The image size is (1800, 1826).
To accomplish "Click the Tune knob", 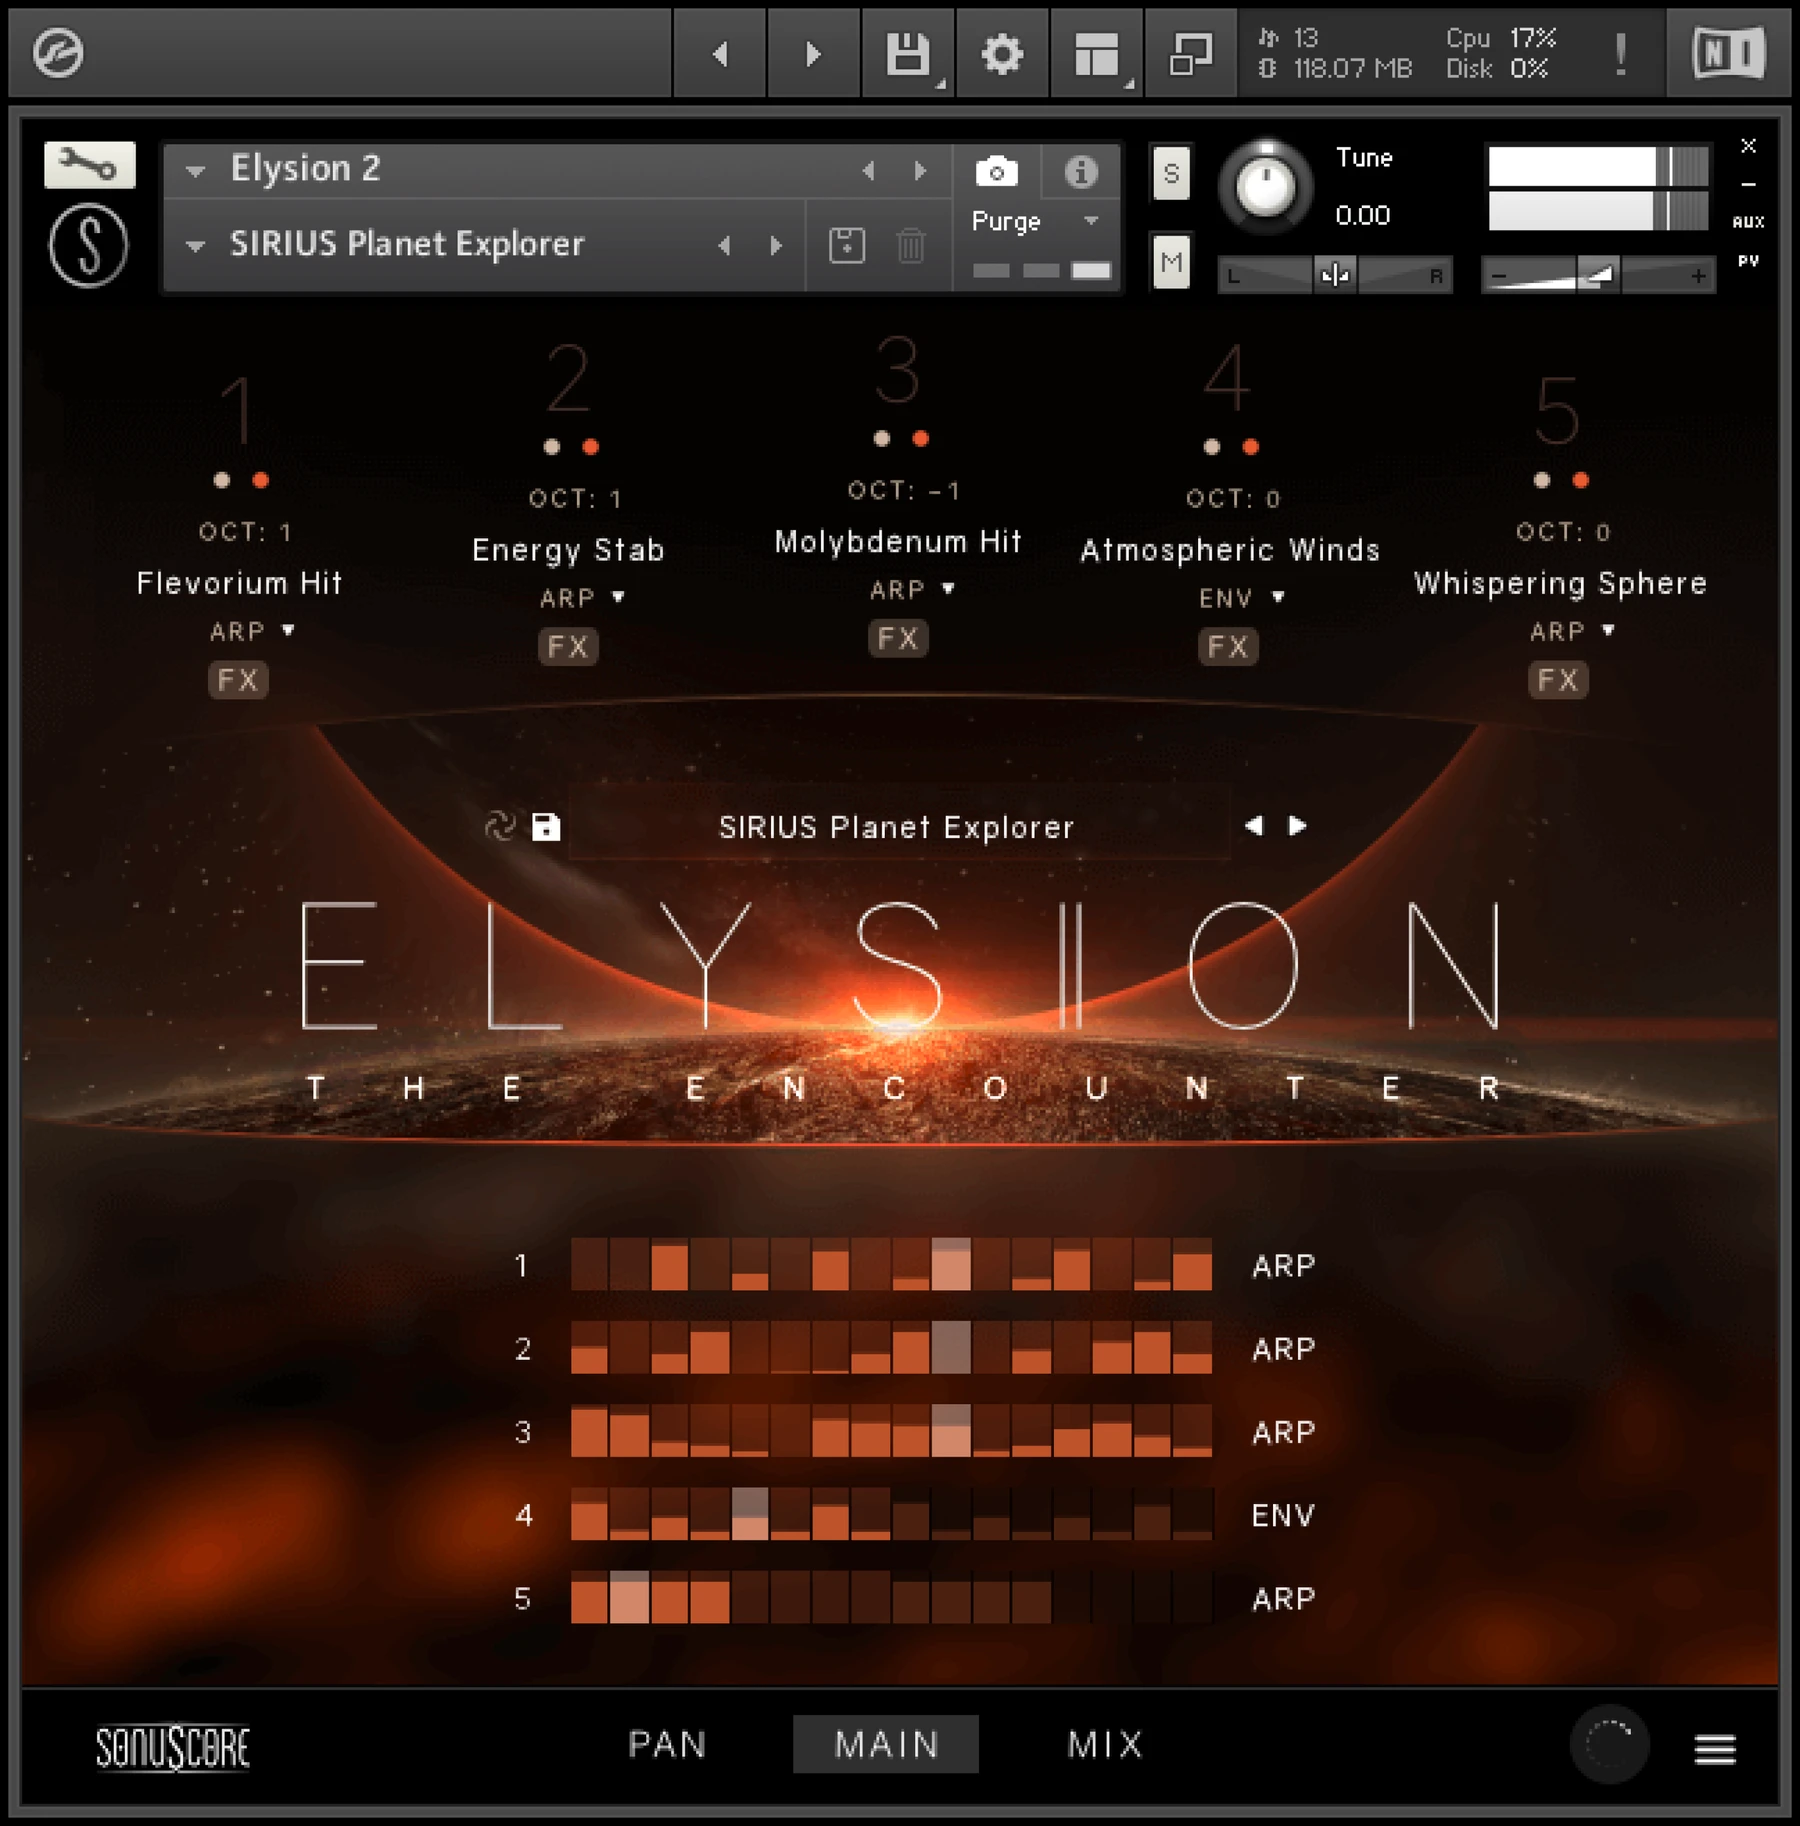I will pyautogui.click(x=1265, y=186).
